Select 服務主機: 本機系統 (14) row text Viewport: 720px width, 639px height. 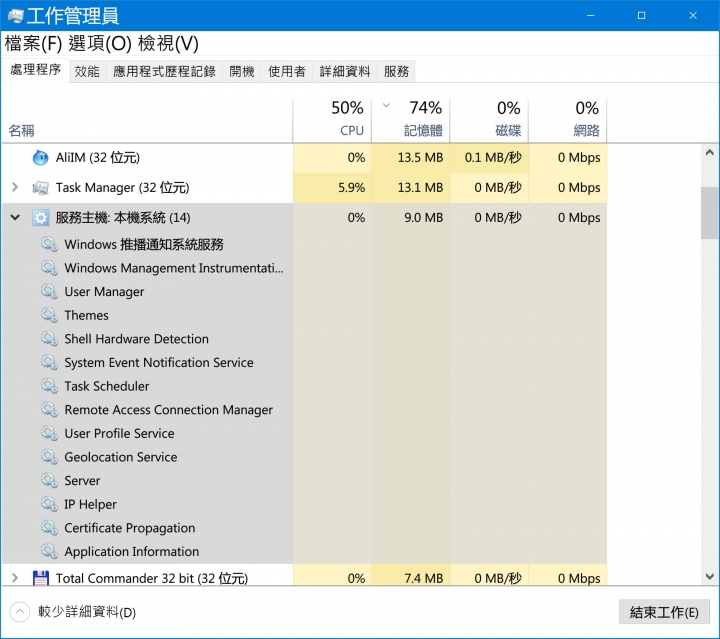point(123,218)
